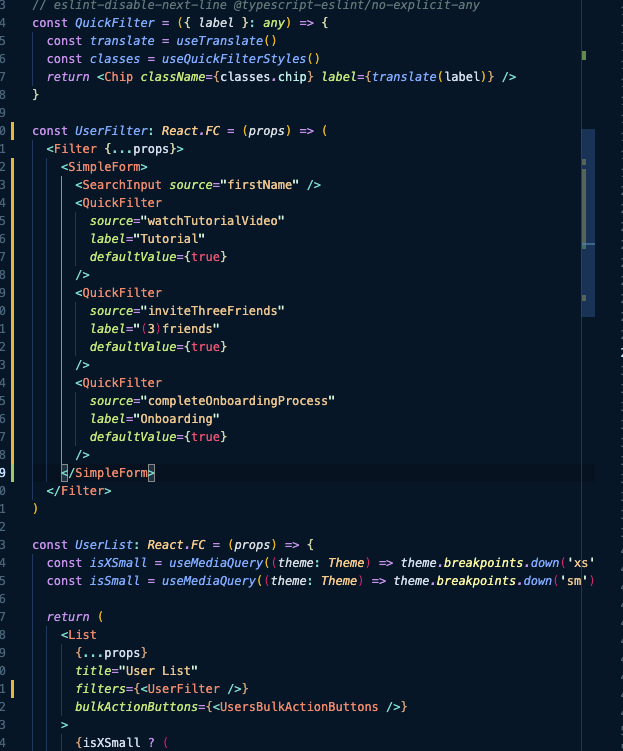Click UserList name in const declaration
Screen dimensions: 623x751
(x=104, y=545)
